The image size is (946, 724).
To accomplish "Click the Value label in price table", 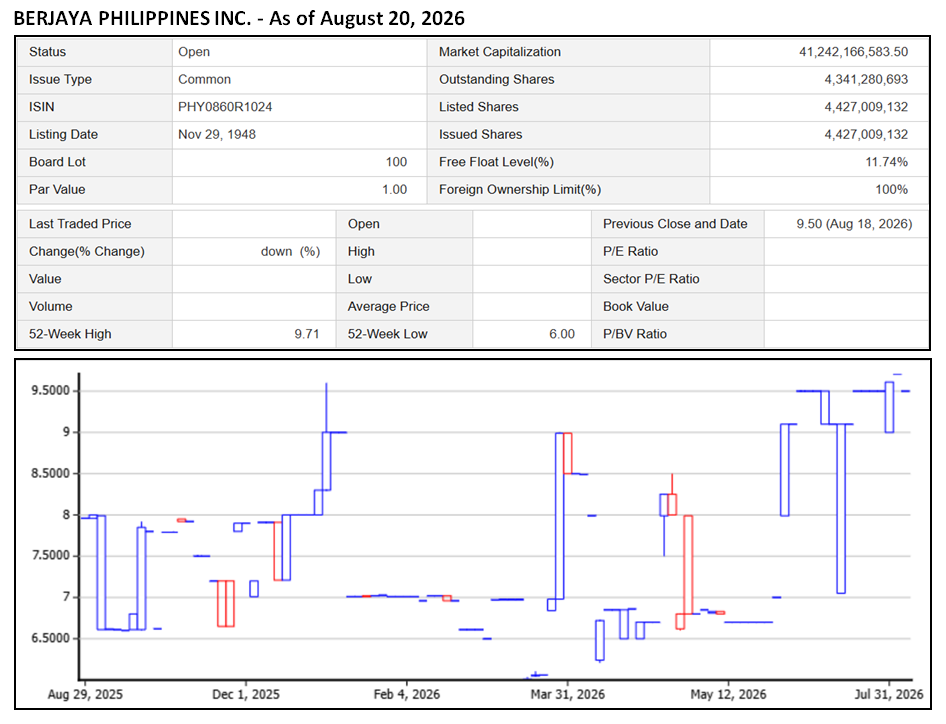I will 45,279.
